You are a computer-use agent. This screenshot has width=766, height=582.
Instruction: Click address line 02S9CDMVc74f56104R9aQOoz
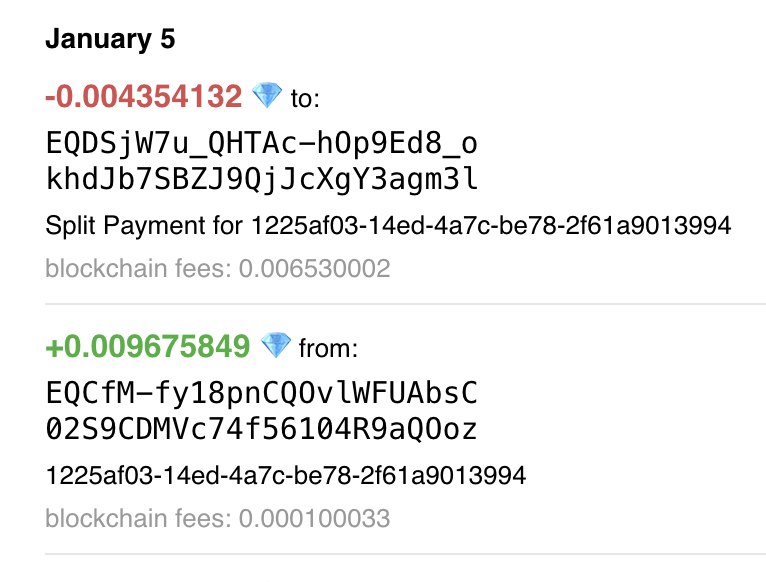click(x=261, y=429)
